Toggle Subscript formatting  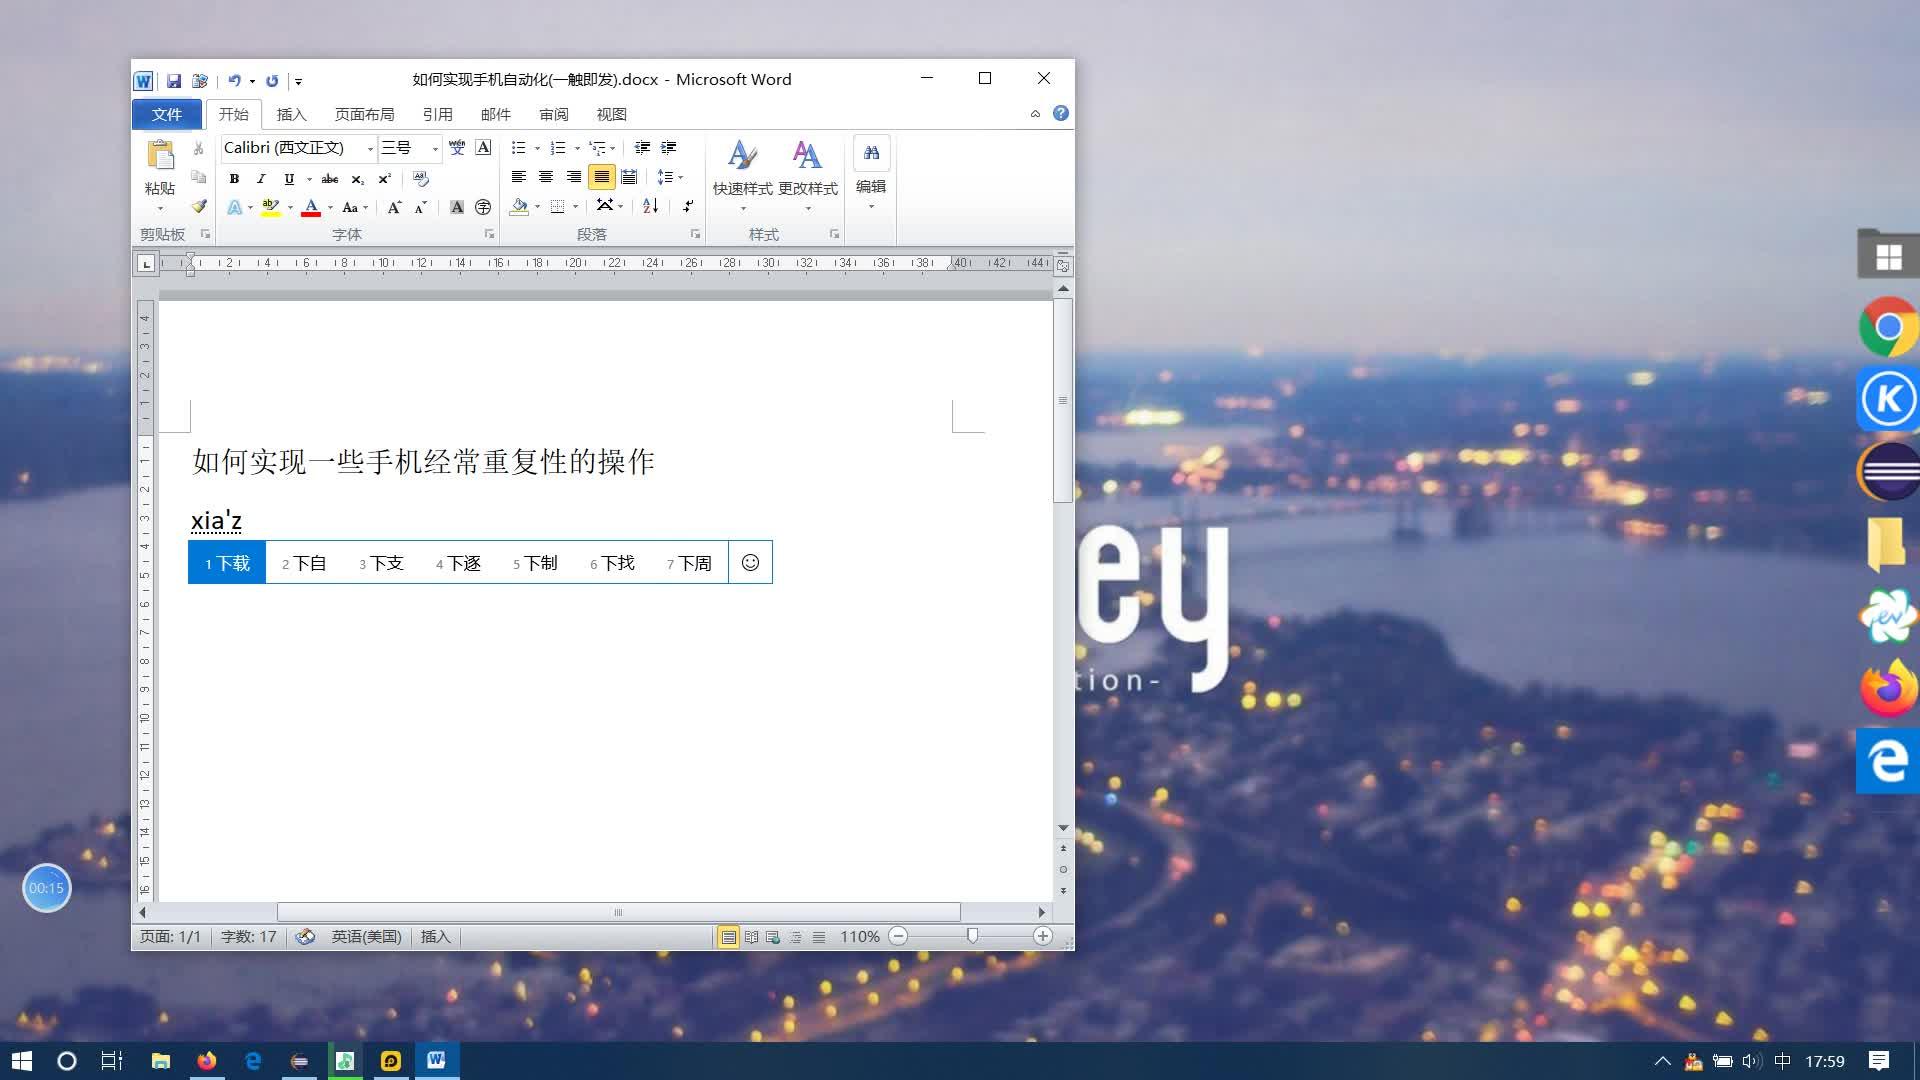357,179
